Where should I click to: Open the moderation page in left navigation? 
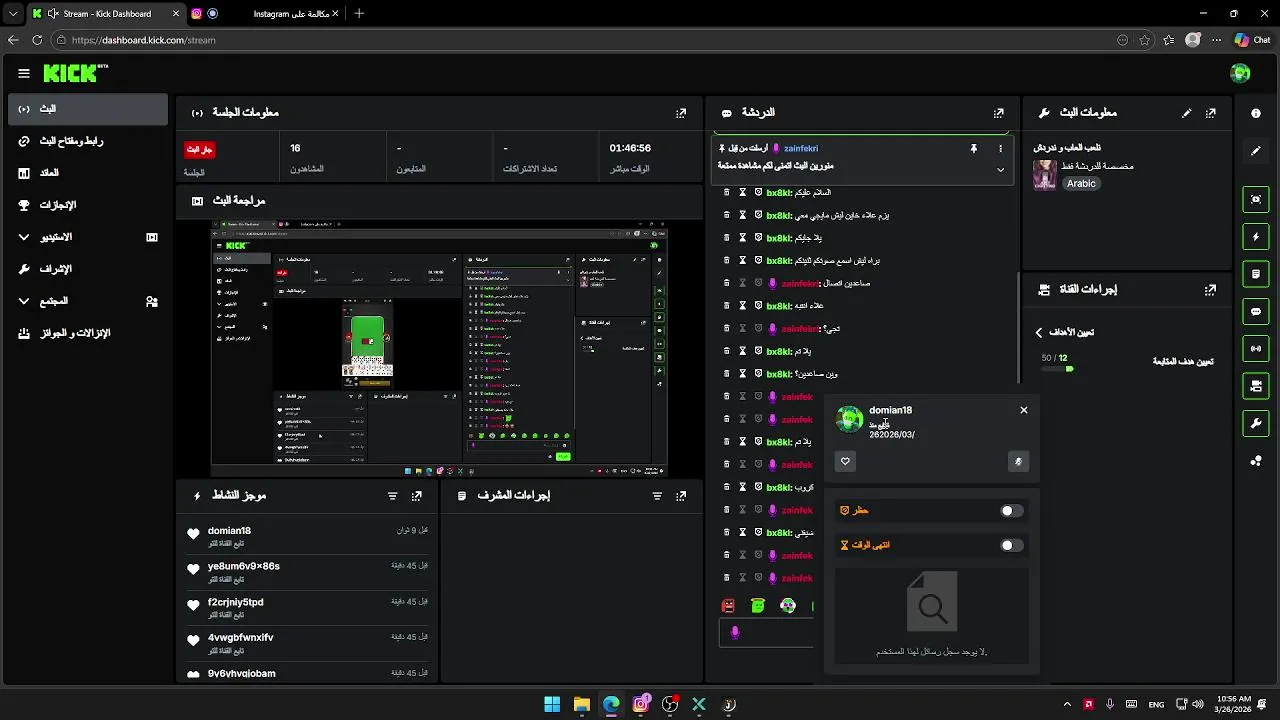[88, 269]
